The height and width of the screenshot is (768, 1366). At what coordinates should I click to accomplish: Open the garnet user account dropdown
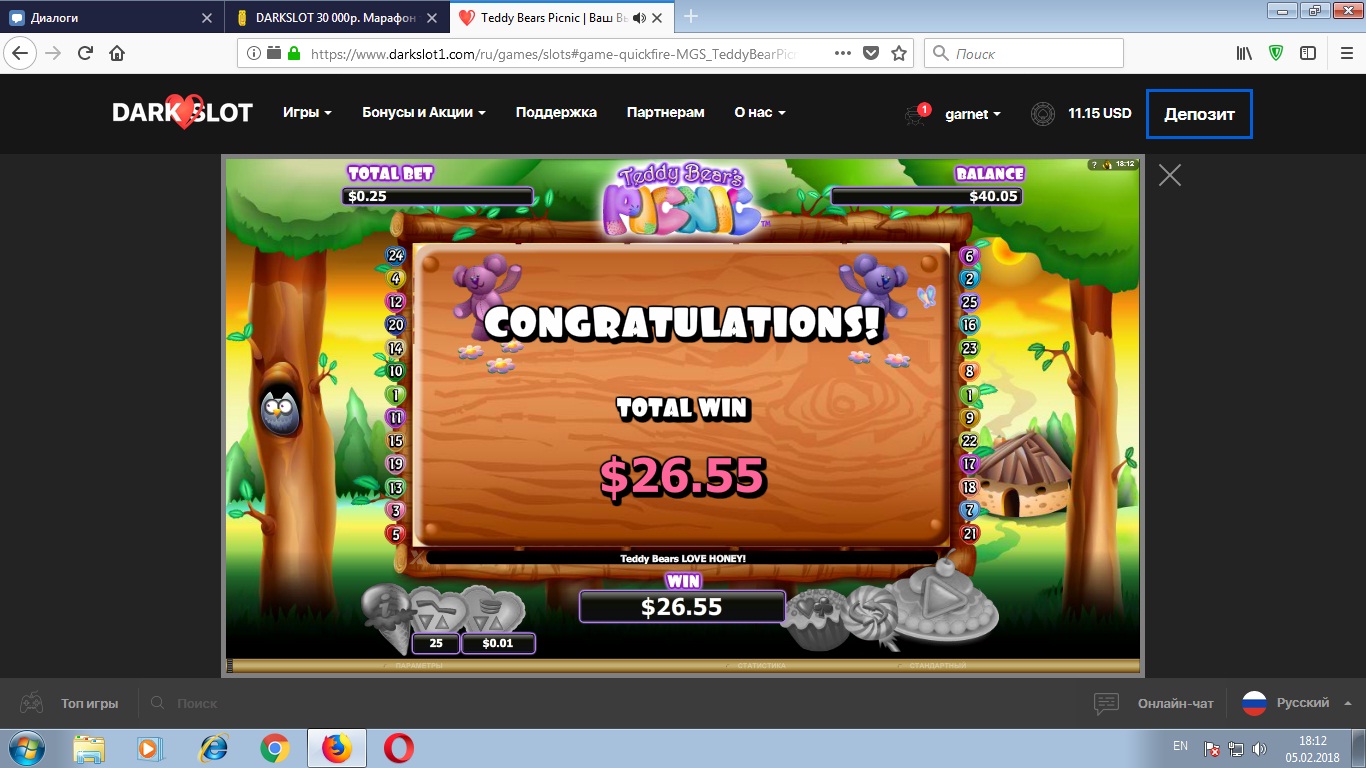973,114
